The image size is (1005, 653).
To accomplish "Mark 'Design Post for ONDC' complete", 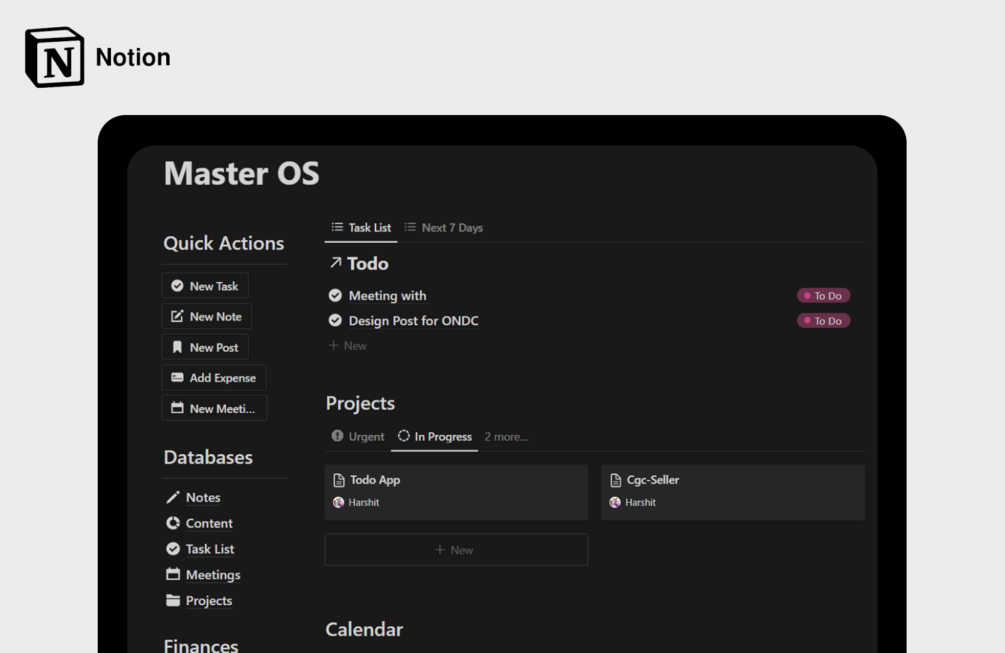I will click(x=335, y=320).
